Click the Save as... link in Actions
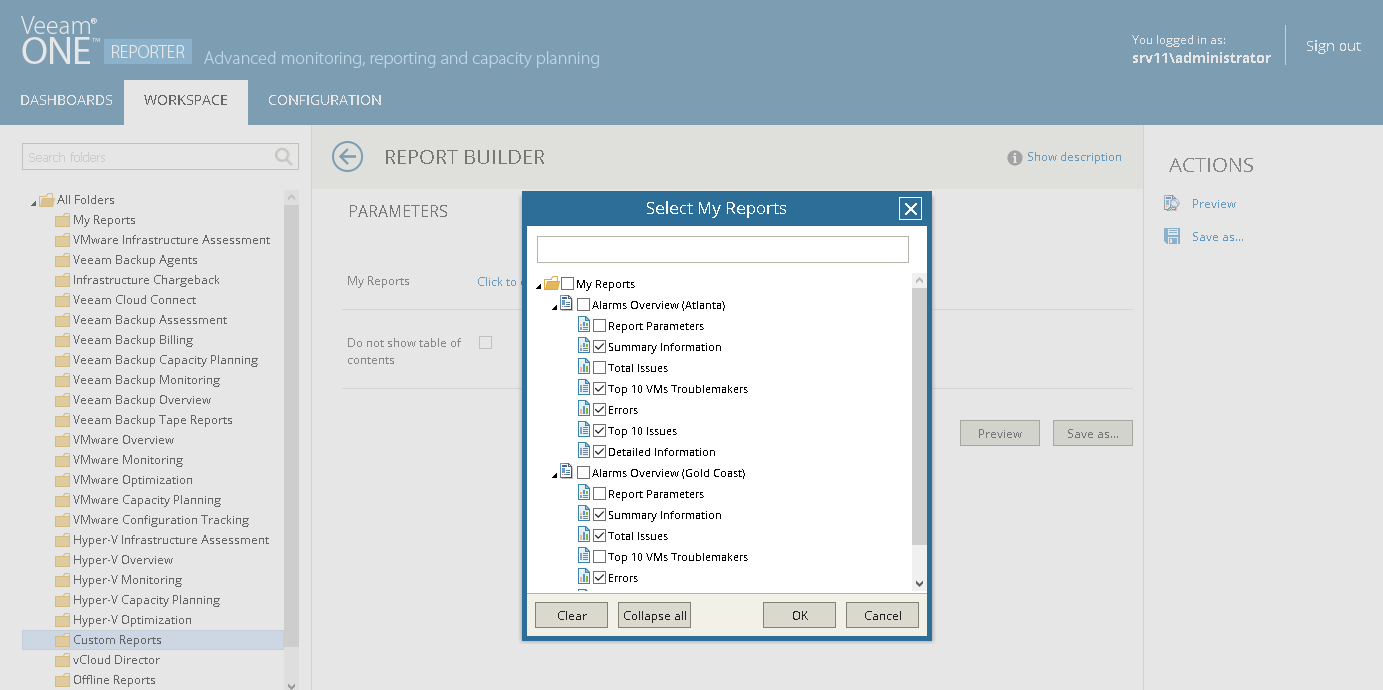This screenshot has width=1383, height=690. pos(1218,237)
